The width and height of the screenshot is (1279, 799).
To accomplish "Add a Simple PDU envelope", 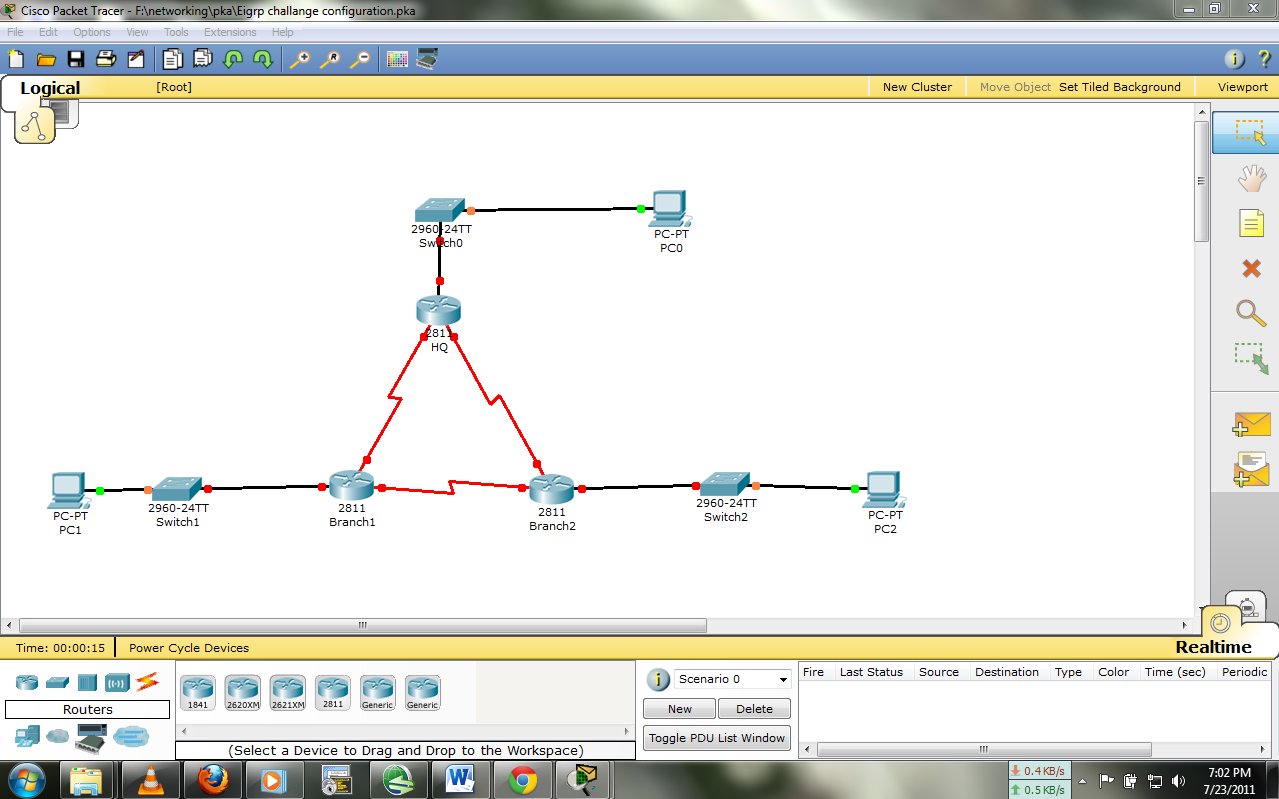I will pyautogui.click(x=1251, y=424).
